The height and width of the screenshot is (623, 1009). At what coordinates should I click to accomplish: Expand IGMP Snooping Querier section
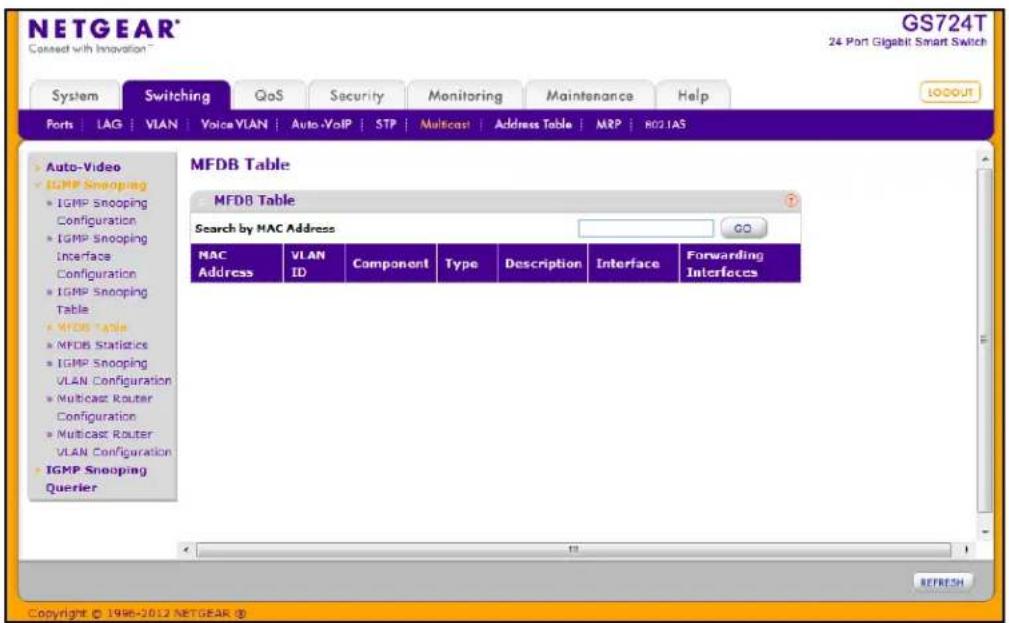tap(96, 479)
